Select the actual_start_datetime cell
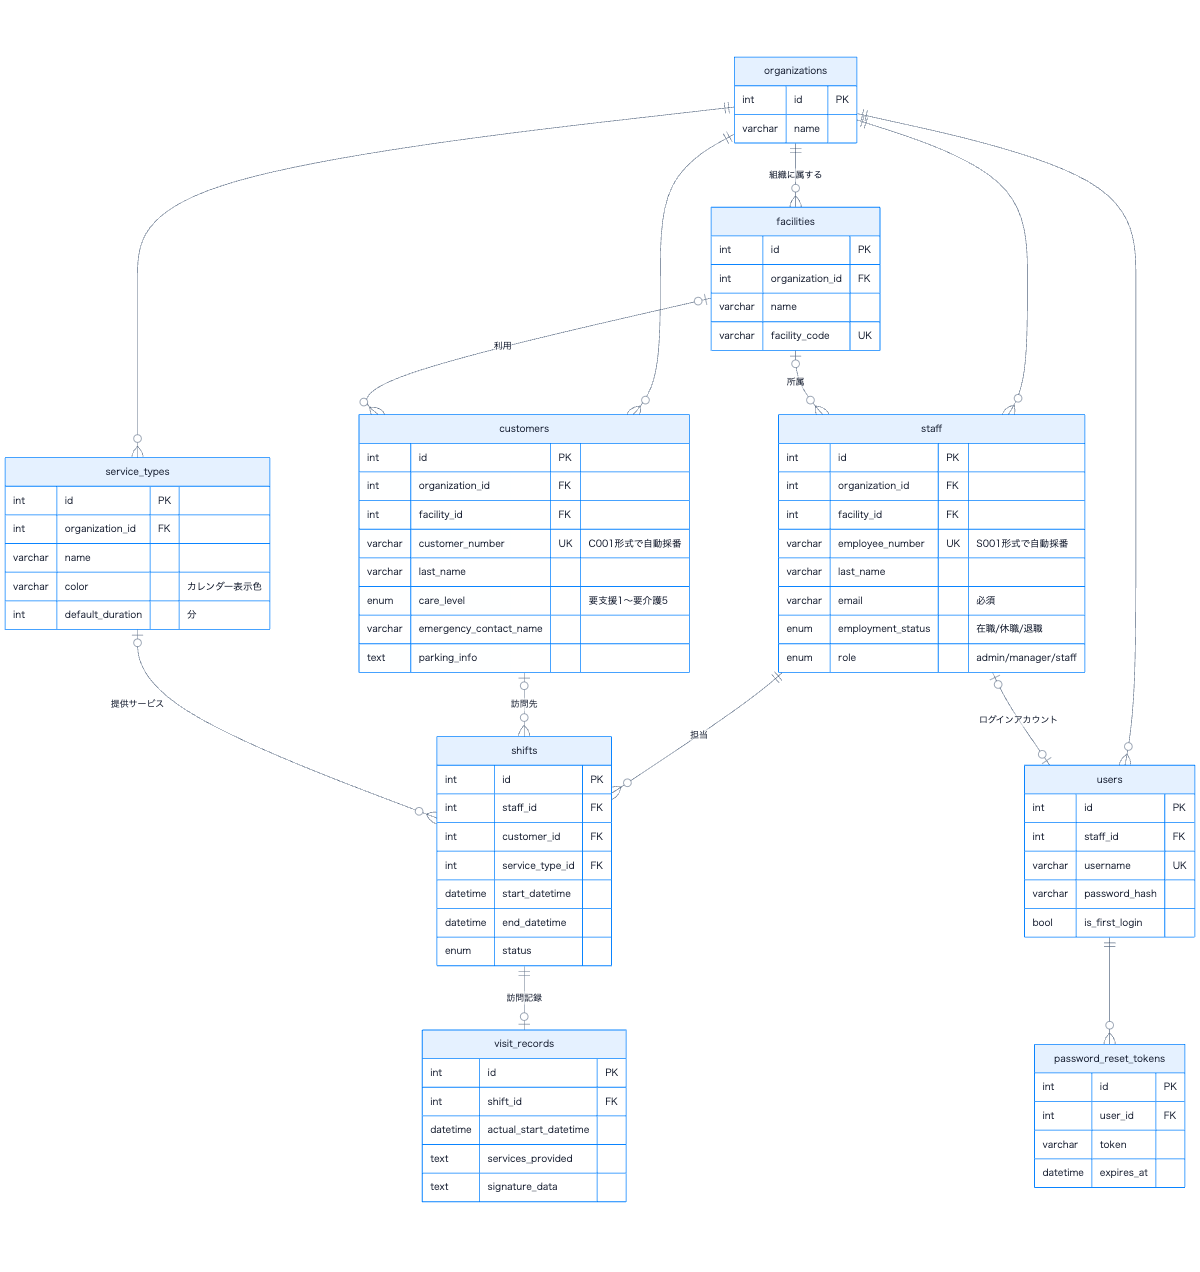Viewport: 1200px width, 1272px height. (x=538, y=1130)
